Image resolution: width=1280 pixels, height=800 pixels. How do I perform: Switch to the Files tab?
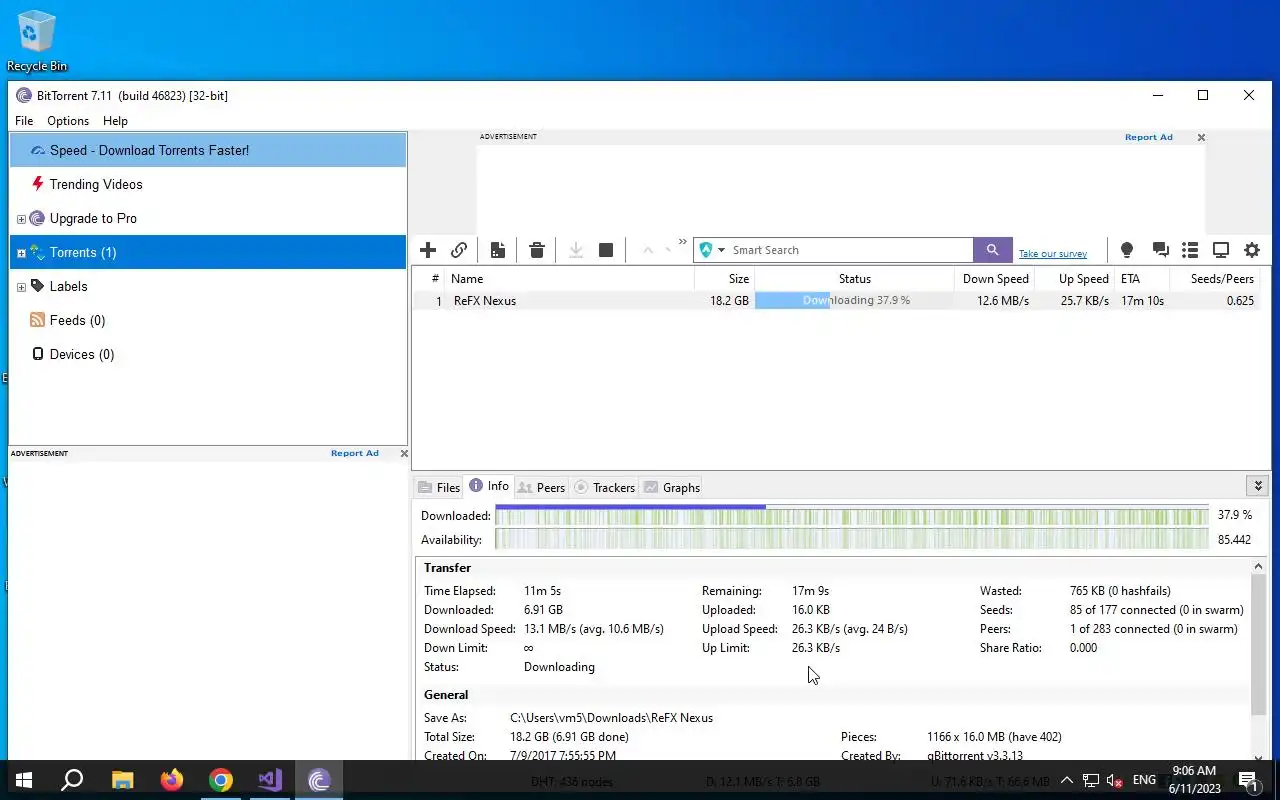click(x=439, y=487)
